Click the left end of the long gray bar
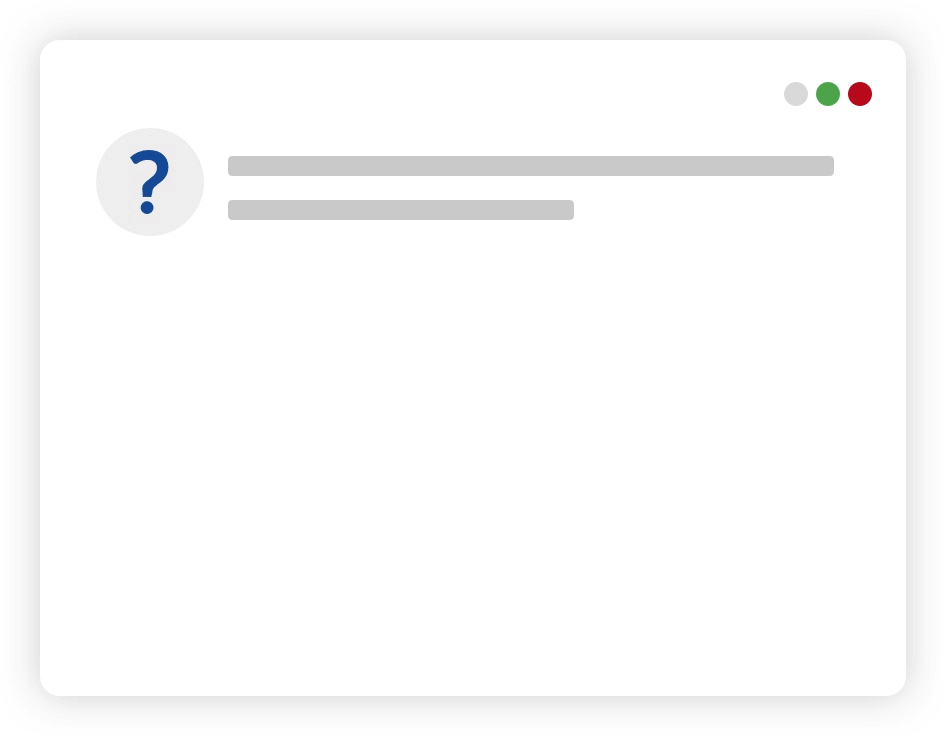This screenshot has width=946, height=736. 236,166
